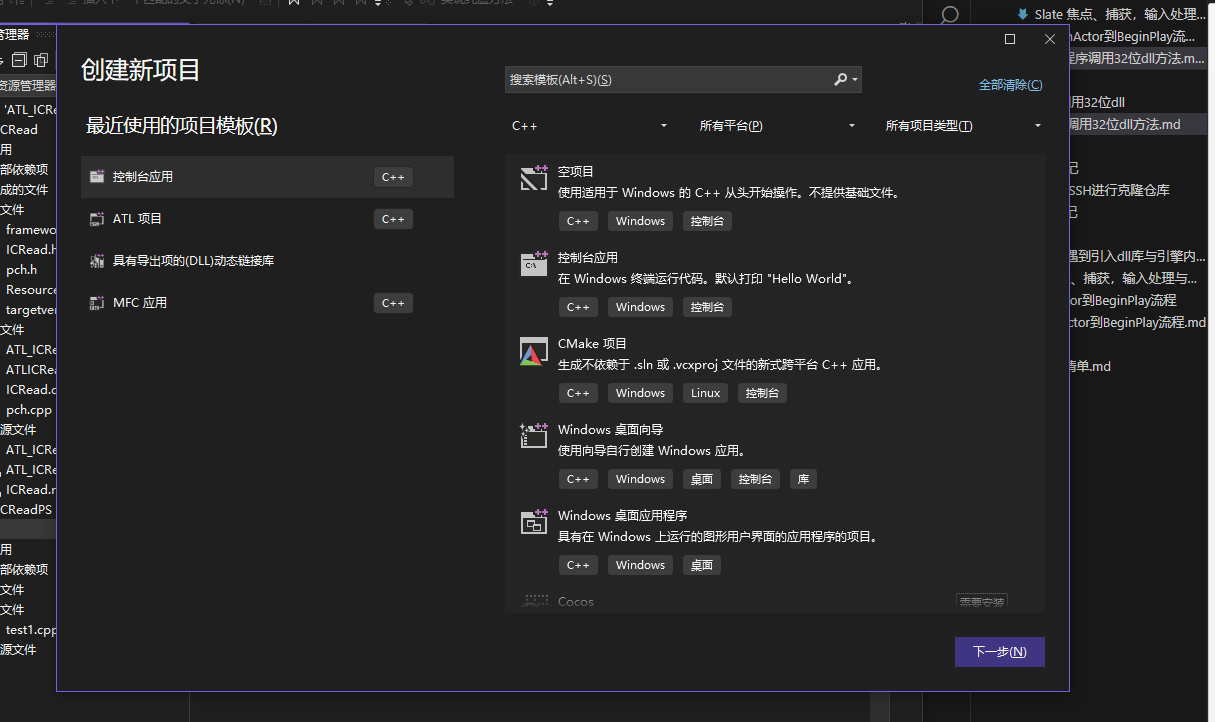Screen dimensions: 1215x722
Task: Open the 所有平台 platform dropdown
Action: tap(777, 126)
